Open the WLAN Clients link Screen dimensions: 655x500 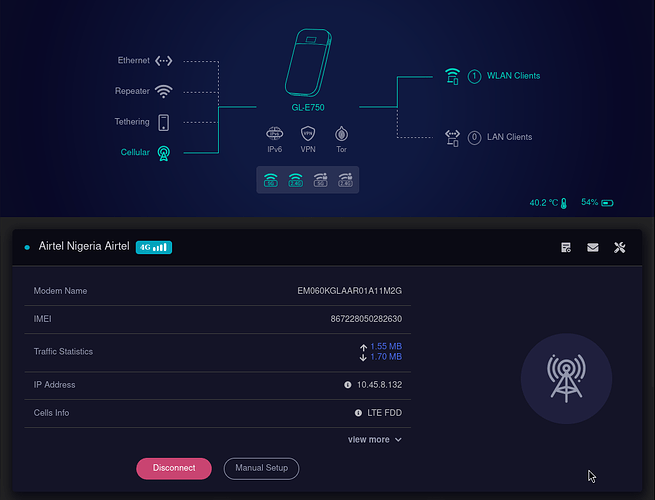coord(513,76)
